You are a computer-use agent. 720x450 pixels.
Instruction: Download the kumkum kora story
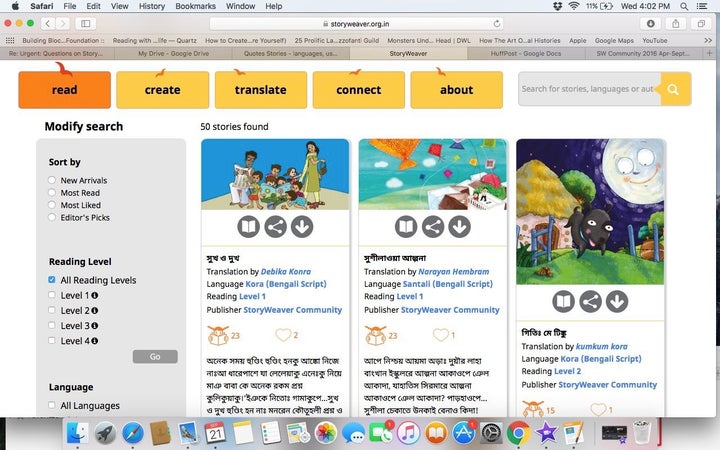point(617,302)
